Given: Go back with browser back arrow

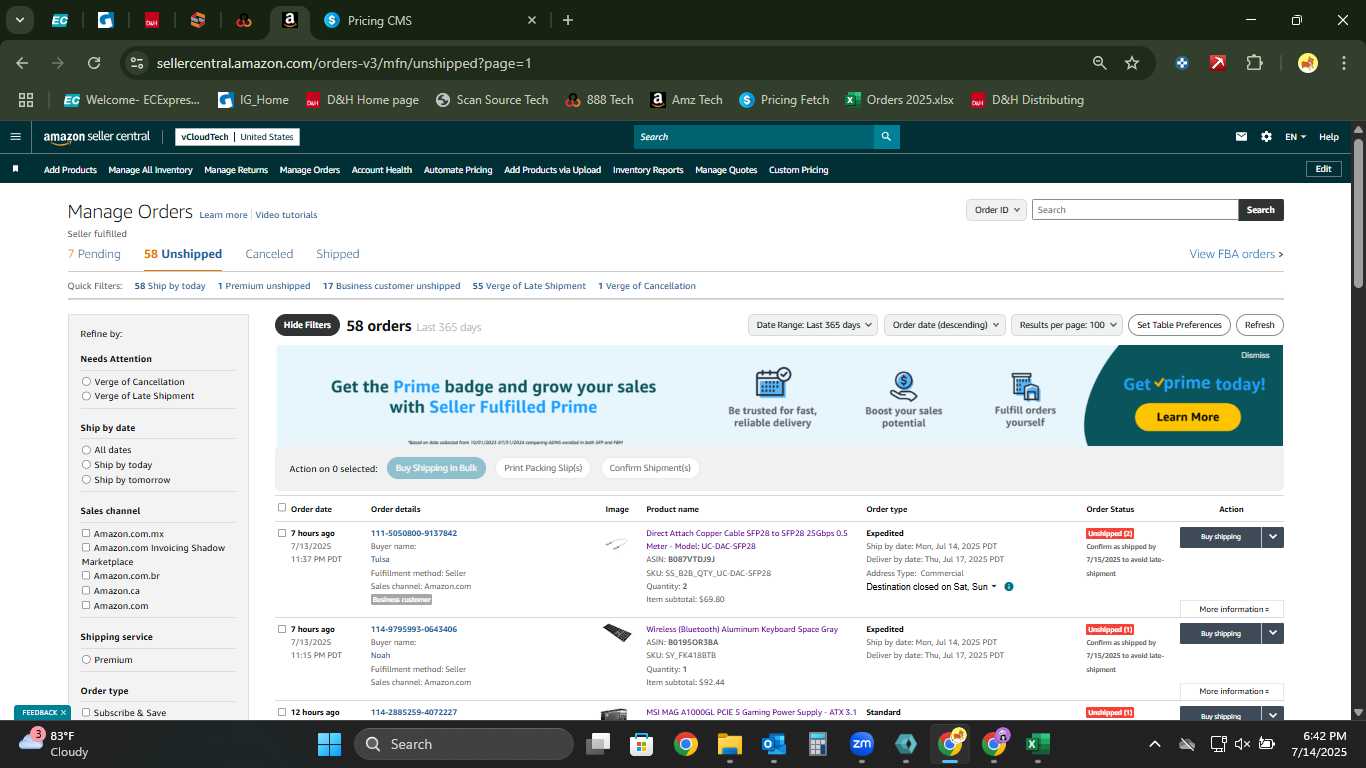Looking at the screenshot, I should [22, 63].
